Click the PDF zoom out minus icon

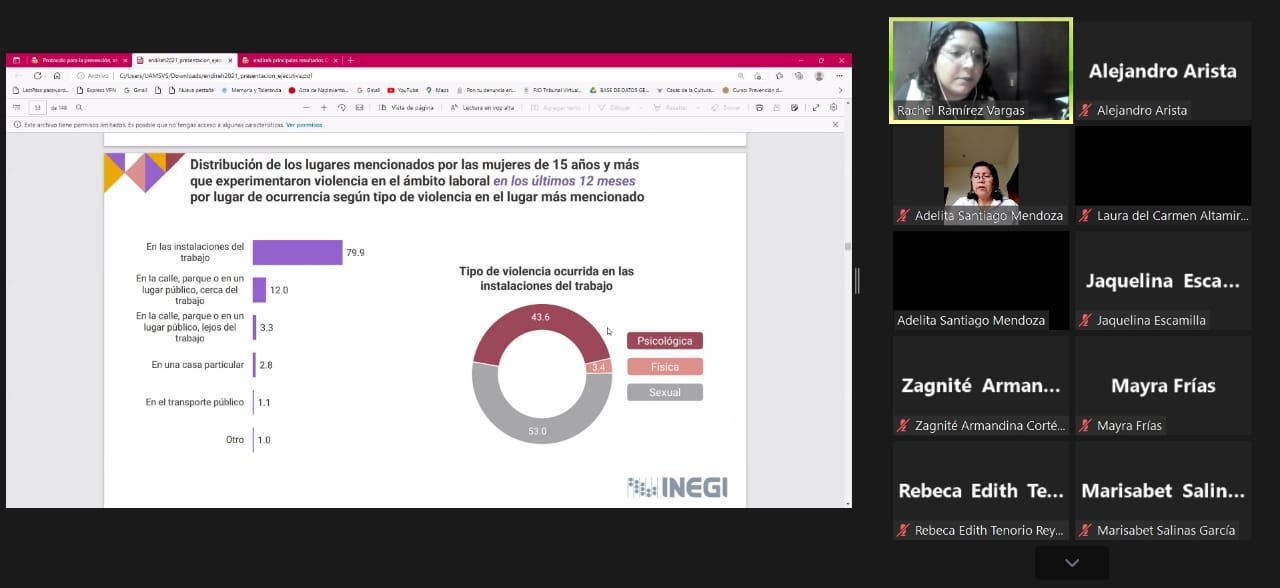(306, 107)
